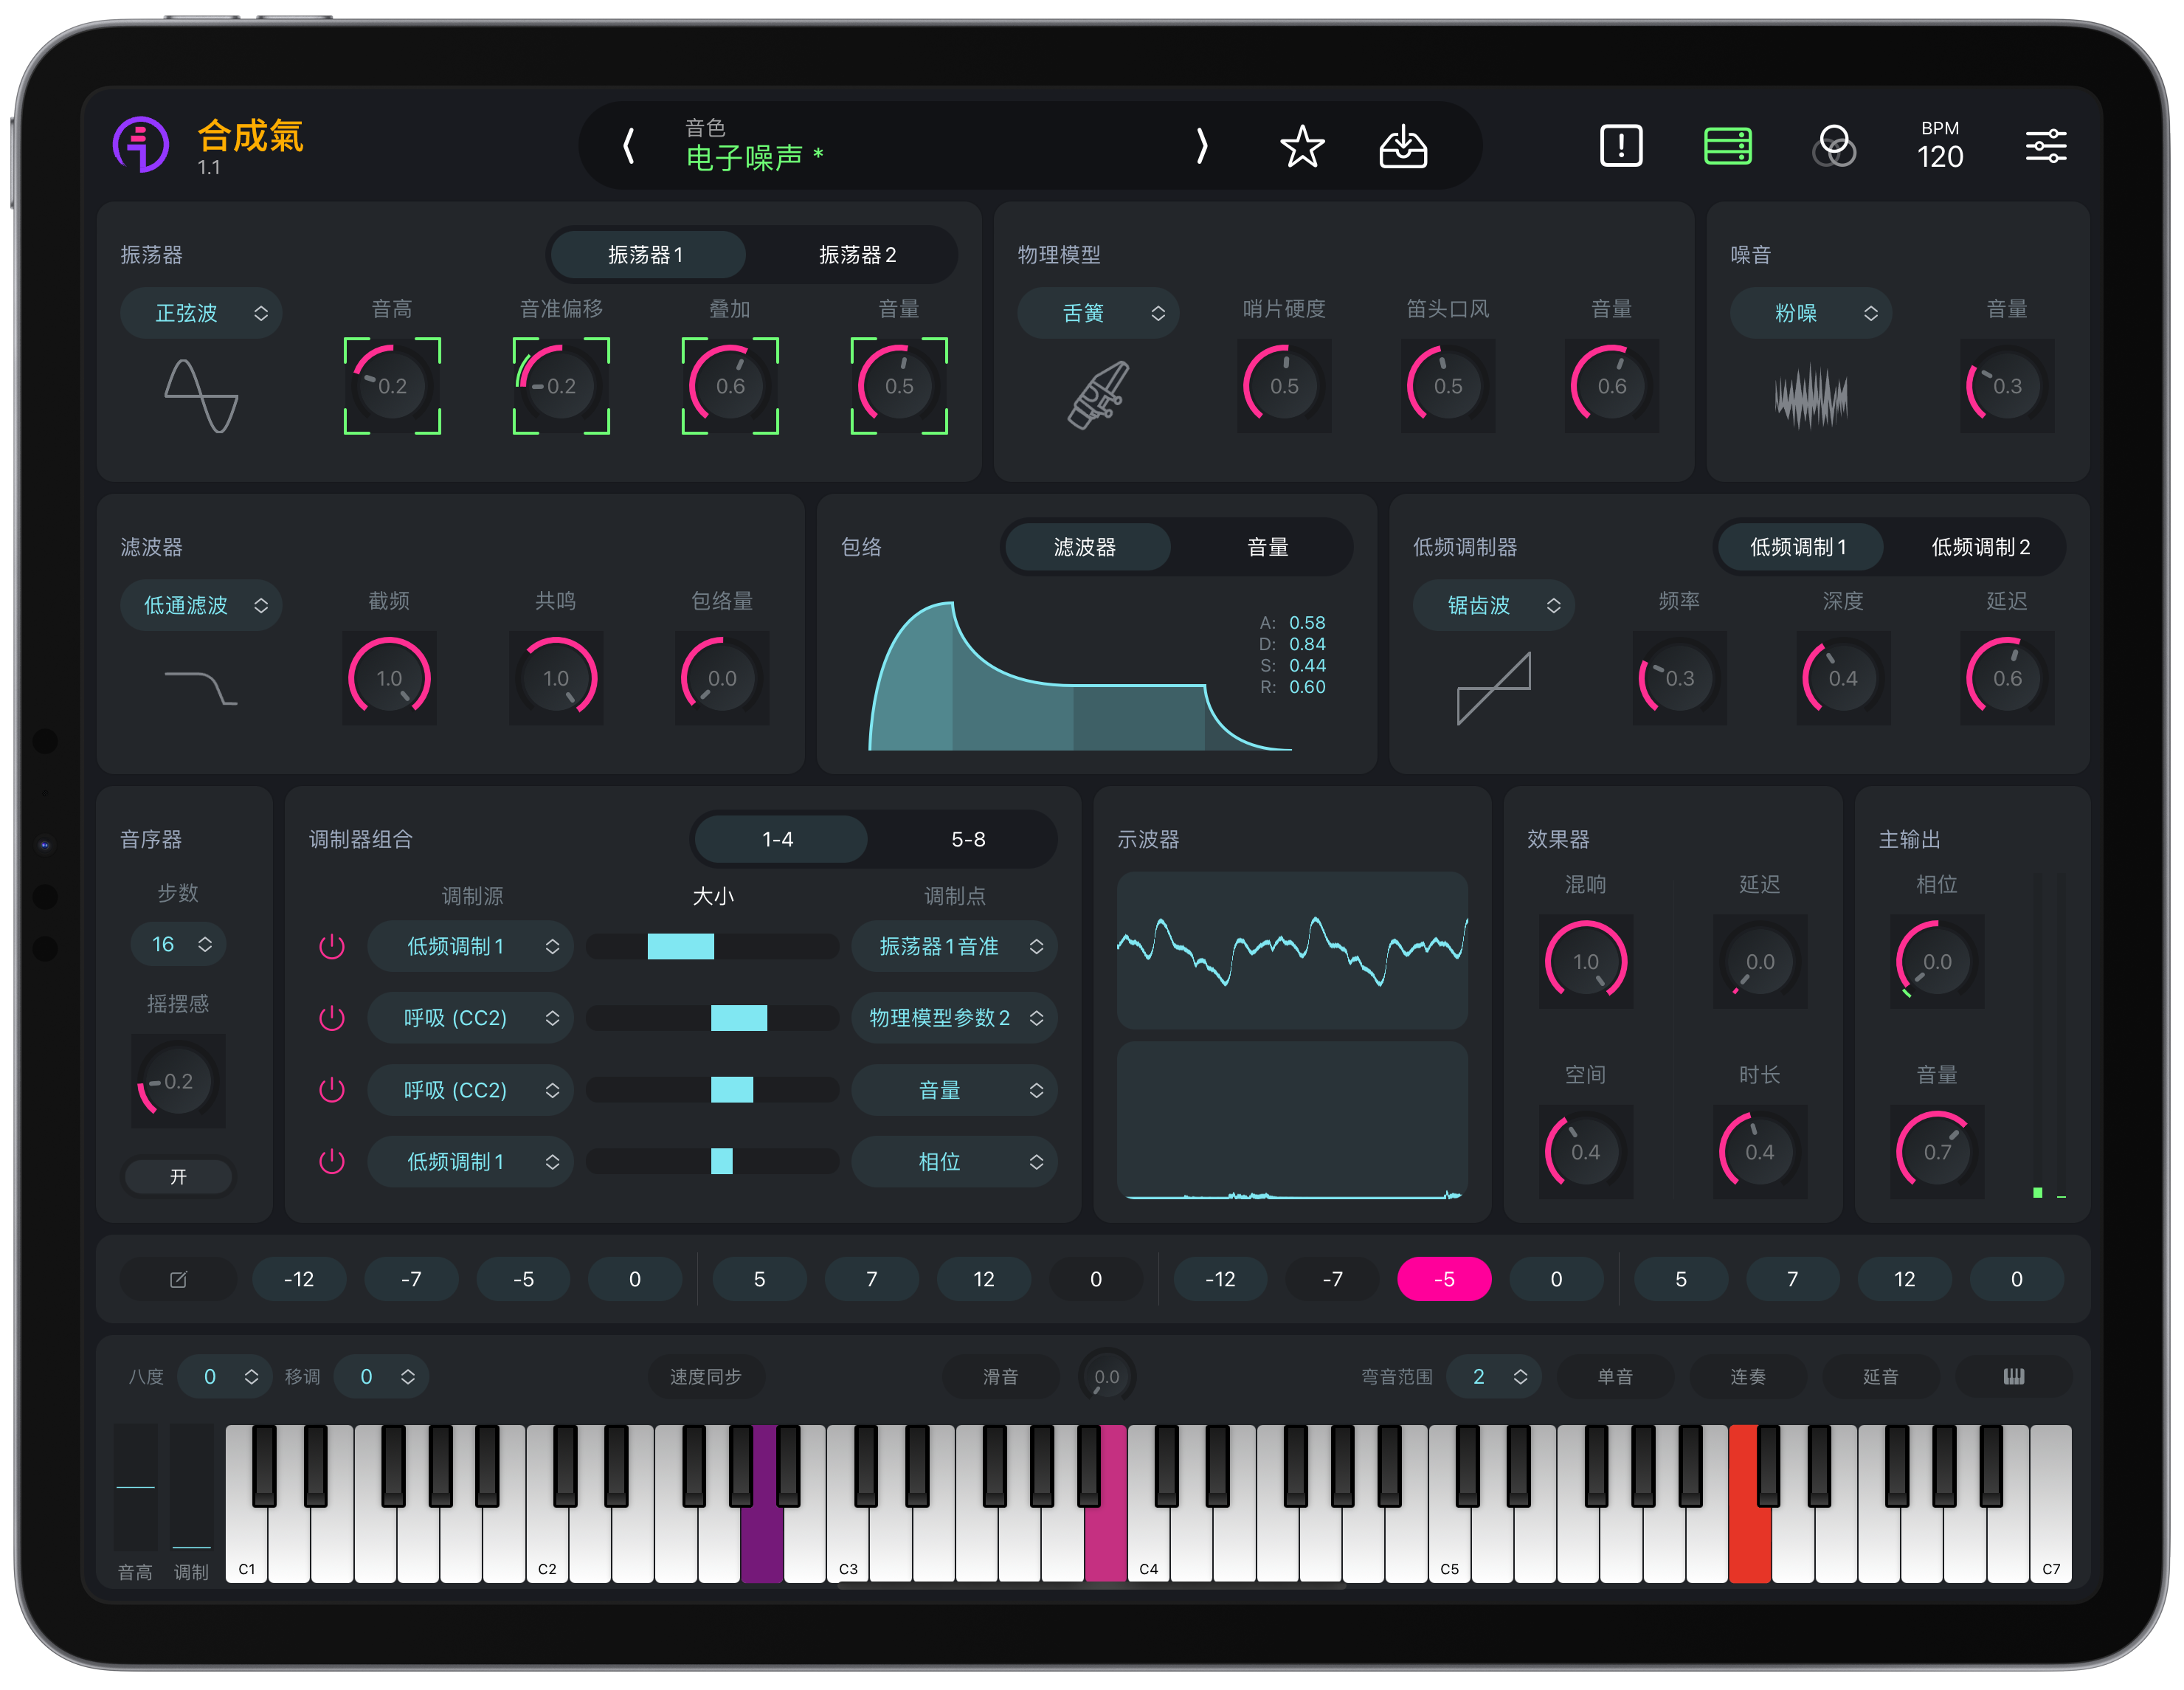The height and width of the screenshot is (1690, 2184).
Task: Open the exclamation alert icon
Action: pos(1620,146)
